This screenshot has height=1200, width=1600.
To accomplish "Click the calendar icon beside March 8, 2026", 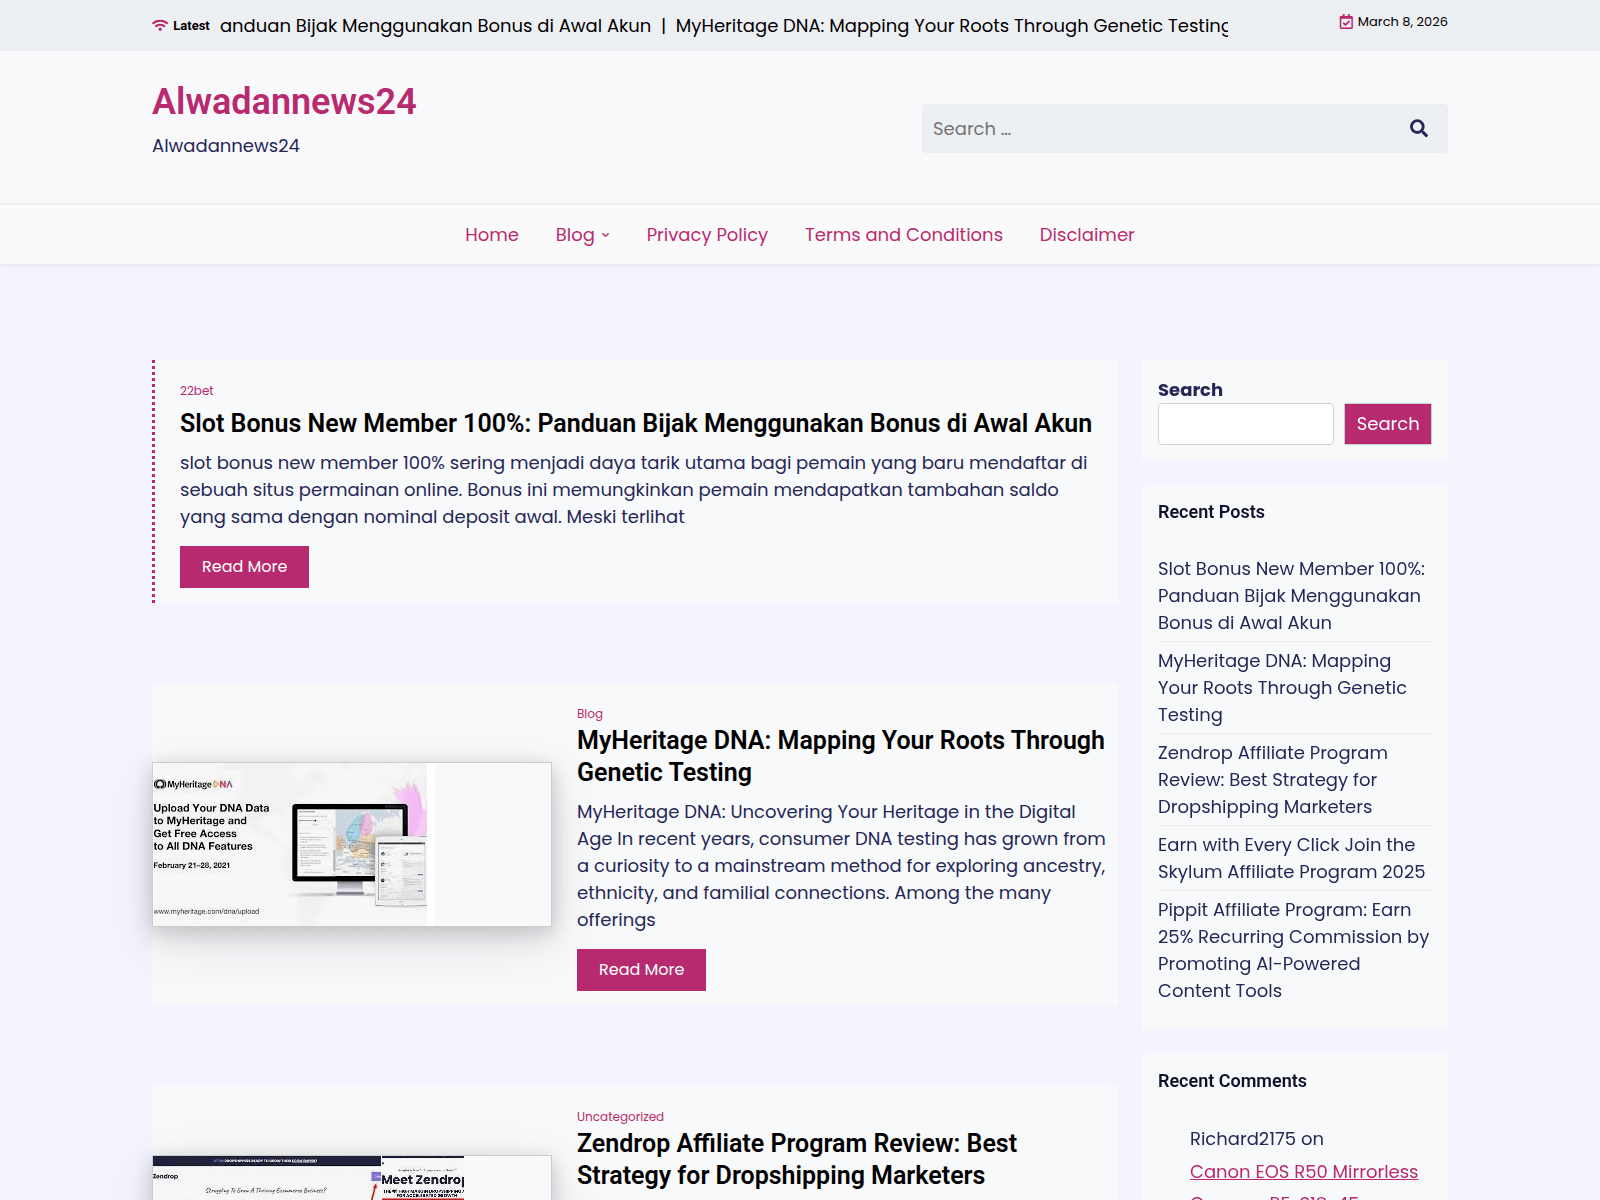I will 1346,22.
